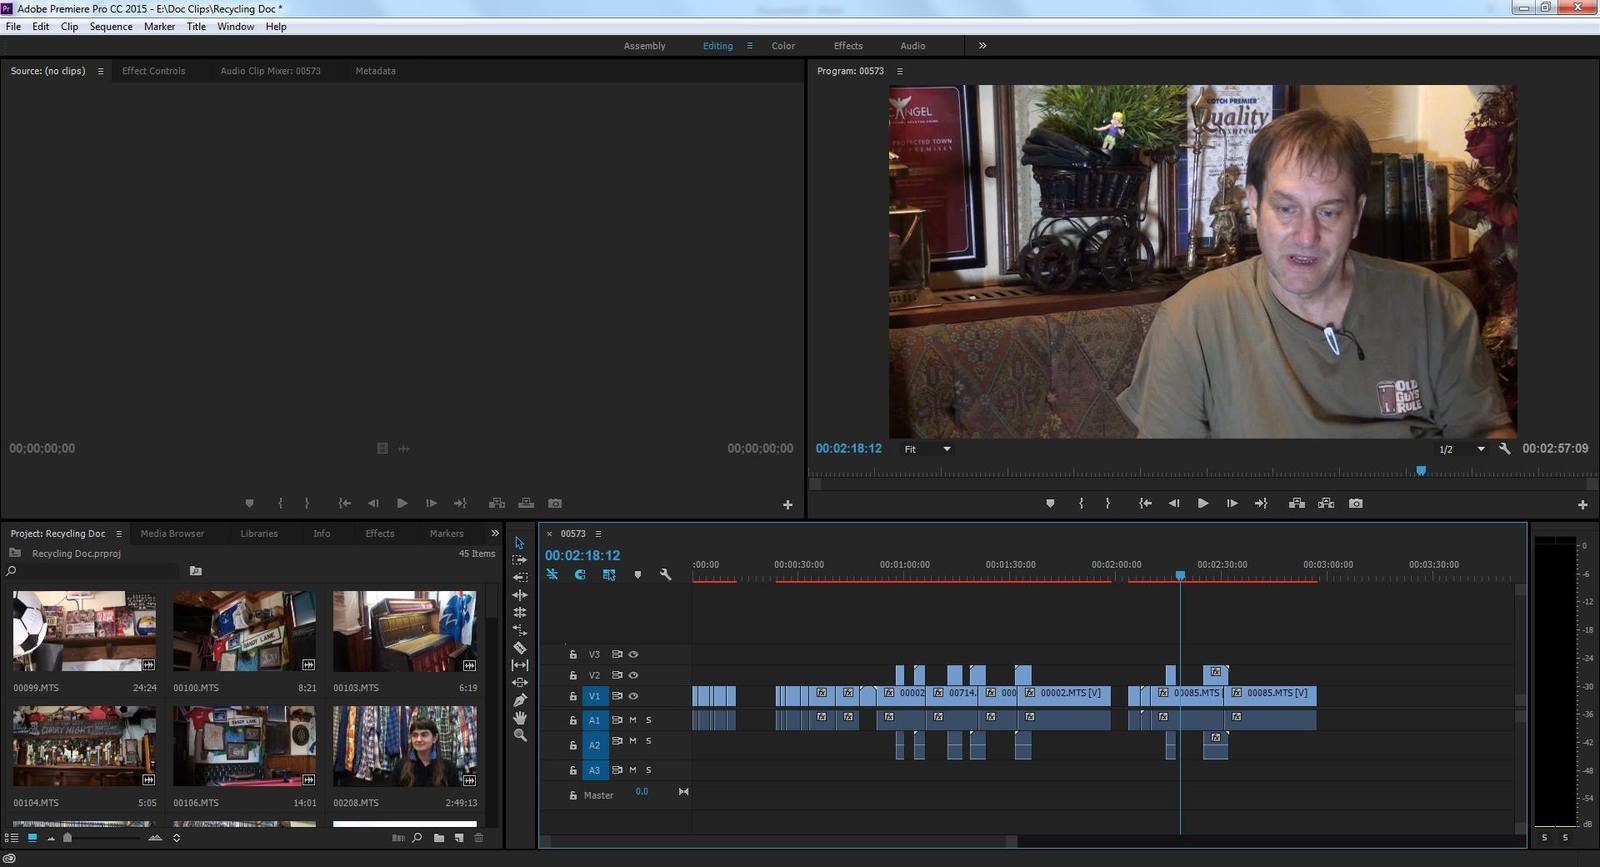
Task: Toggle the timeline Snap button
Action: tap(580, 575)
